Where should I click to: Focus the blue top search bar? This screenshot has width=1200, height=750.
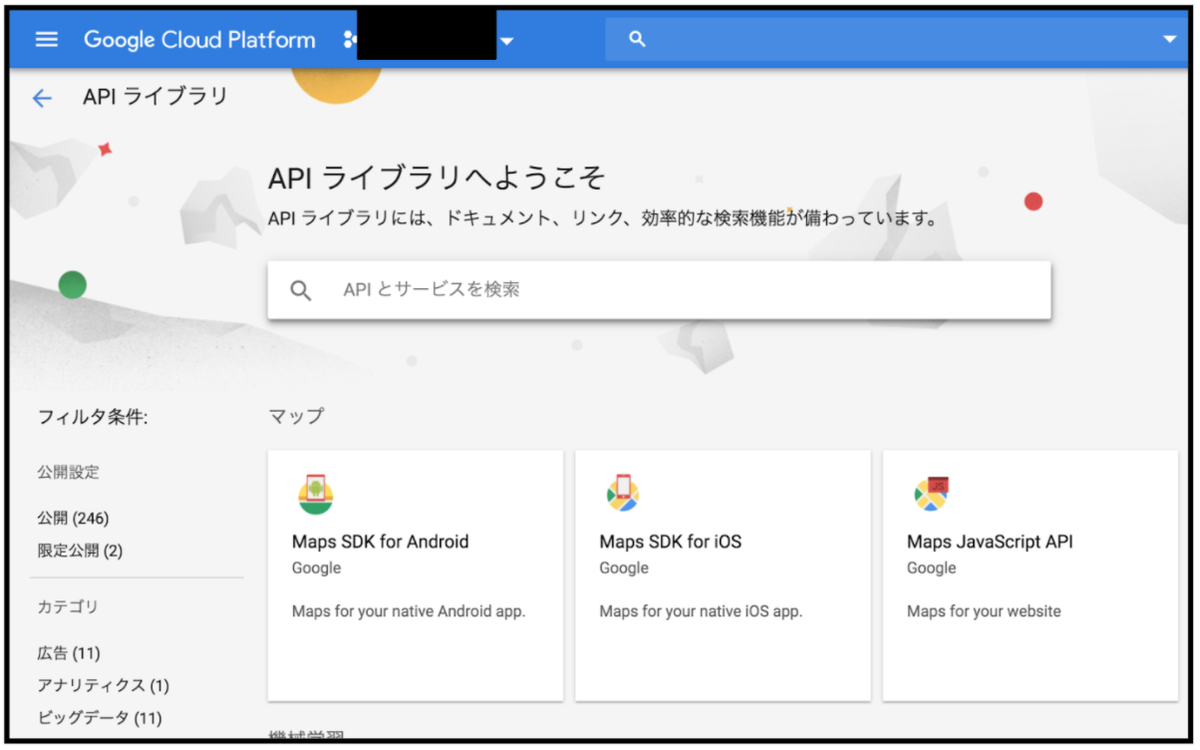(x=897, y=39)
